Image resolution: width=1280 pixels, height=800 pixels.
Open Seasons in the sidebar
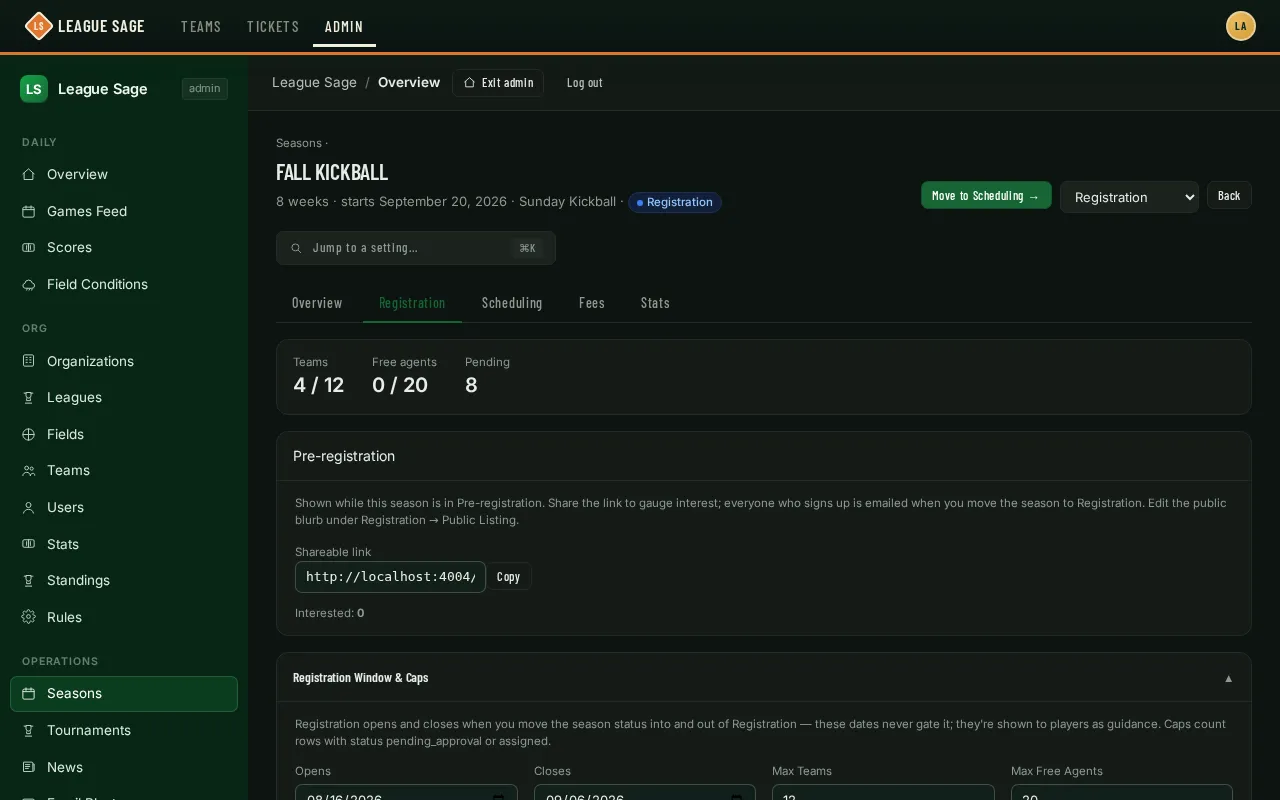124,694
